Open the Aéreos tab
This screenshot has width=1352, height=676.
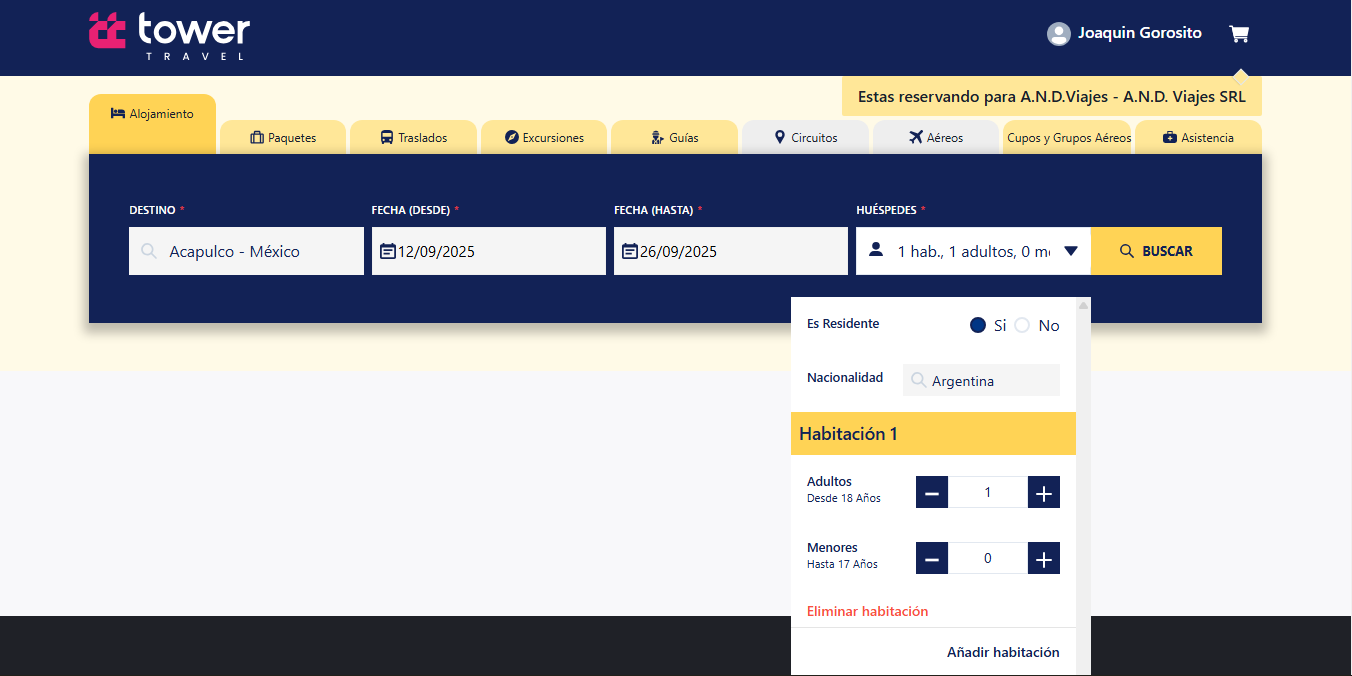pyautogui.click(x=936, y=138)
